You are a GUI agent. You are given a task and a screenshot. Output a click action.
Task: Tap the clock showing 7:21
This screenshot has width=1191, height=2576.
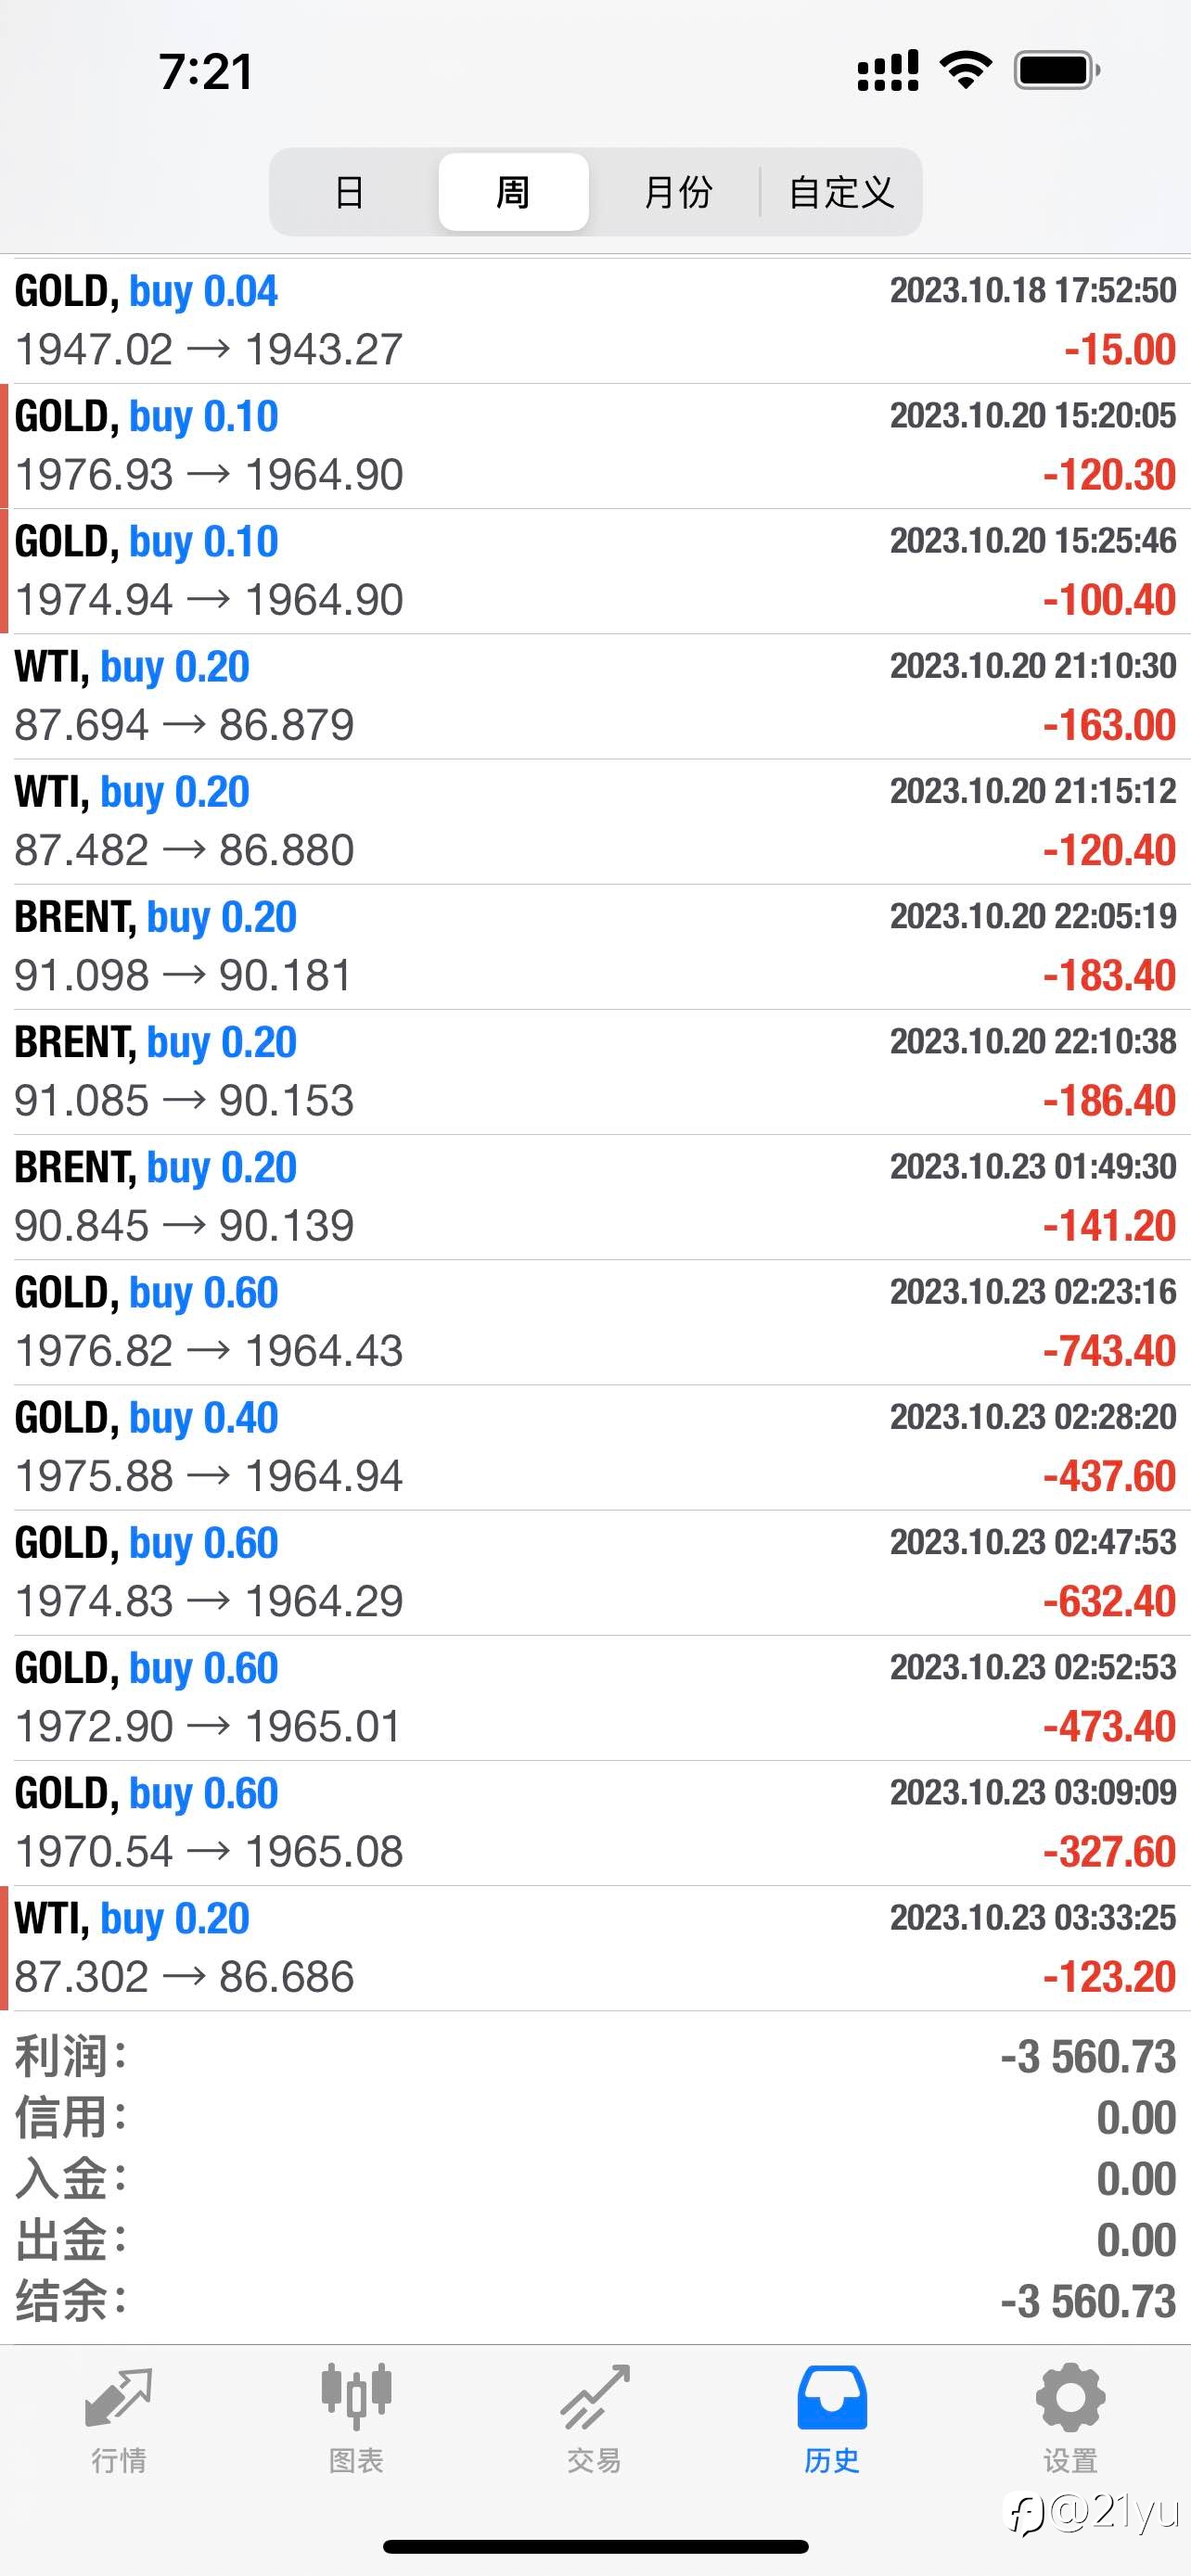pyautogui.click(x=205, y=72)
